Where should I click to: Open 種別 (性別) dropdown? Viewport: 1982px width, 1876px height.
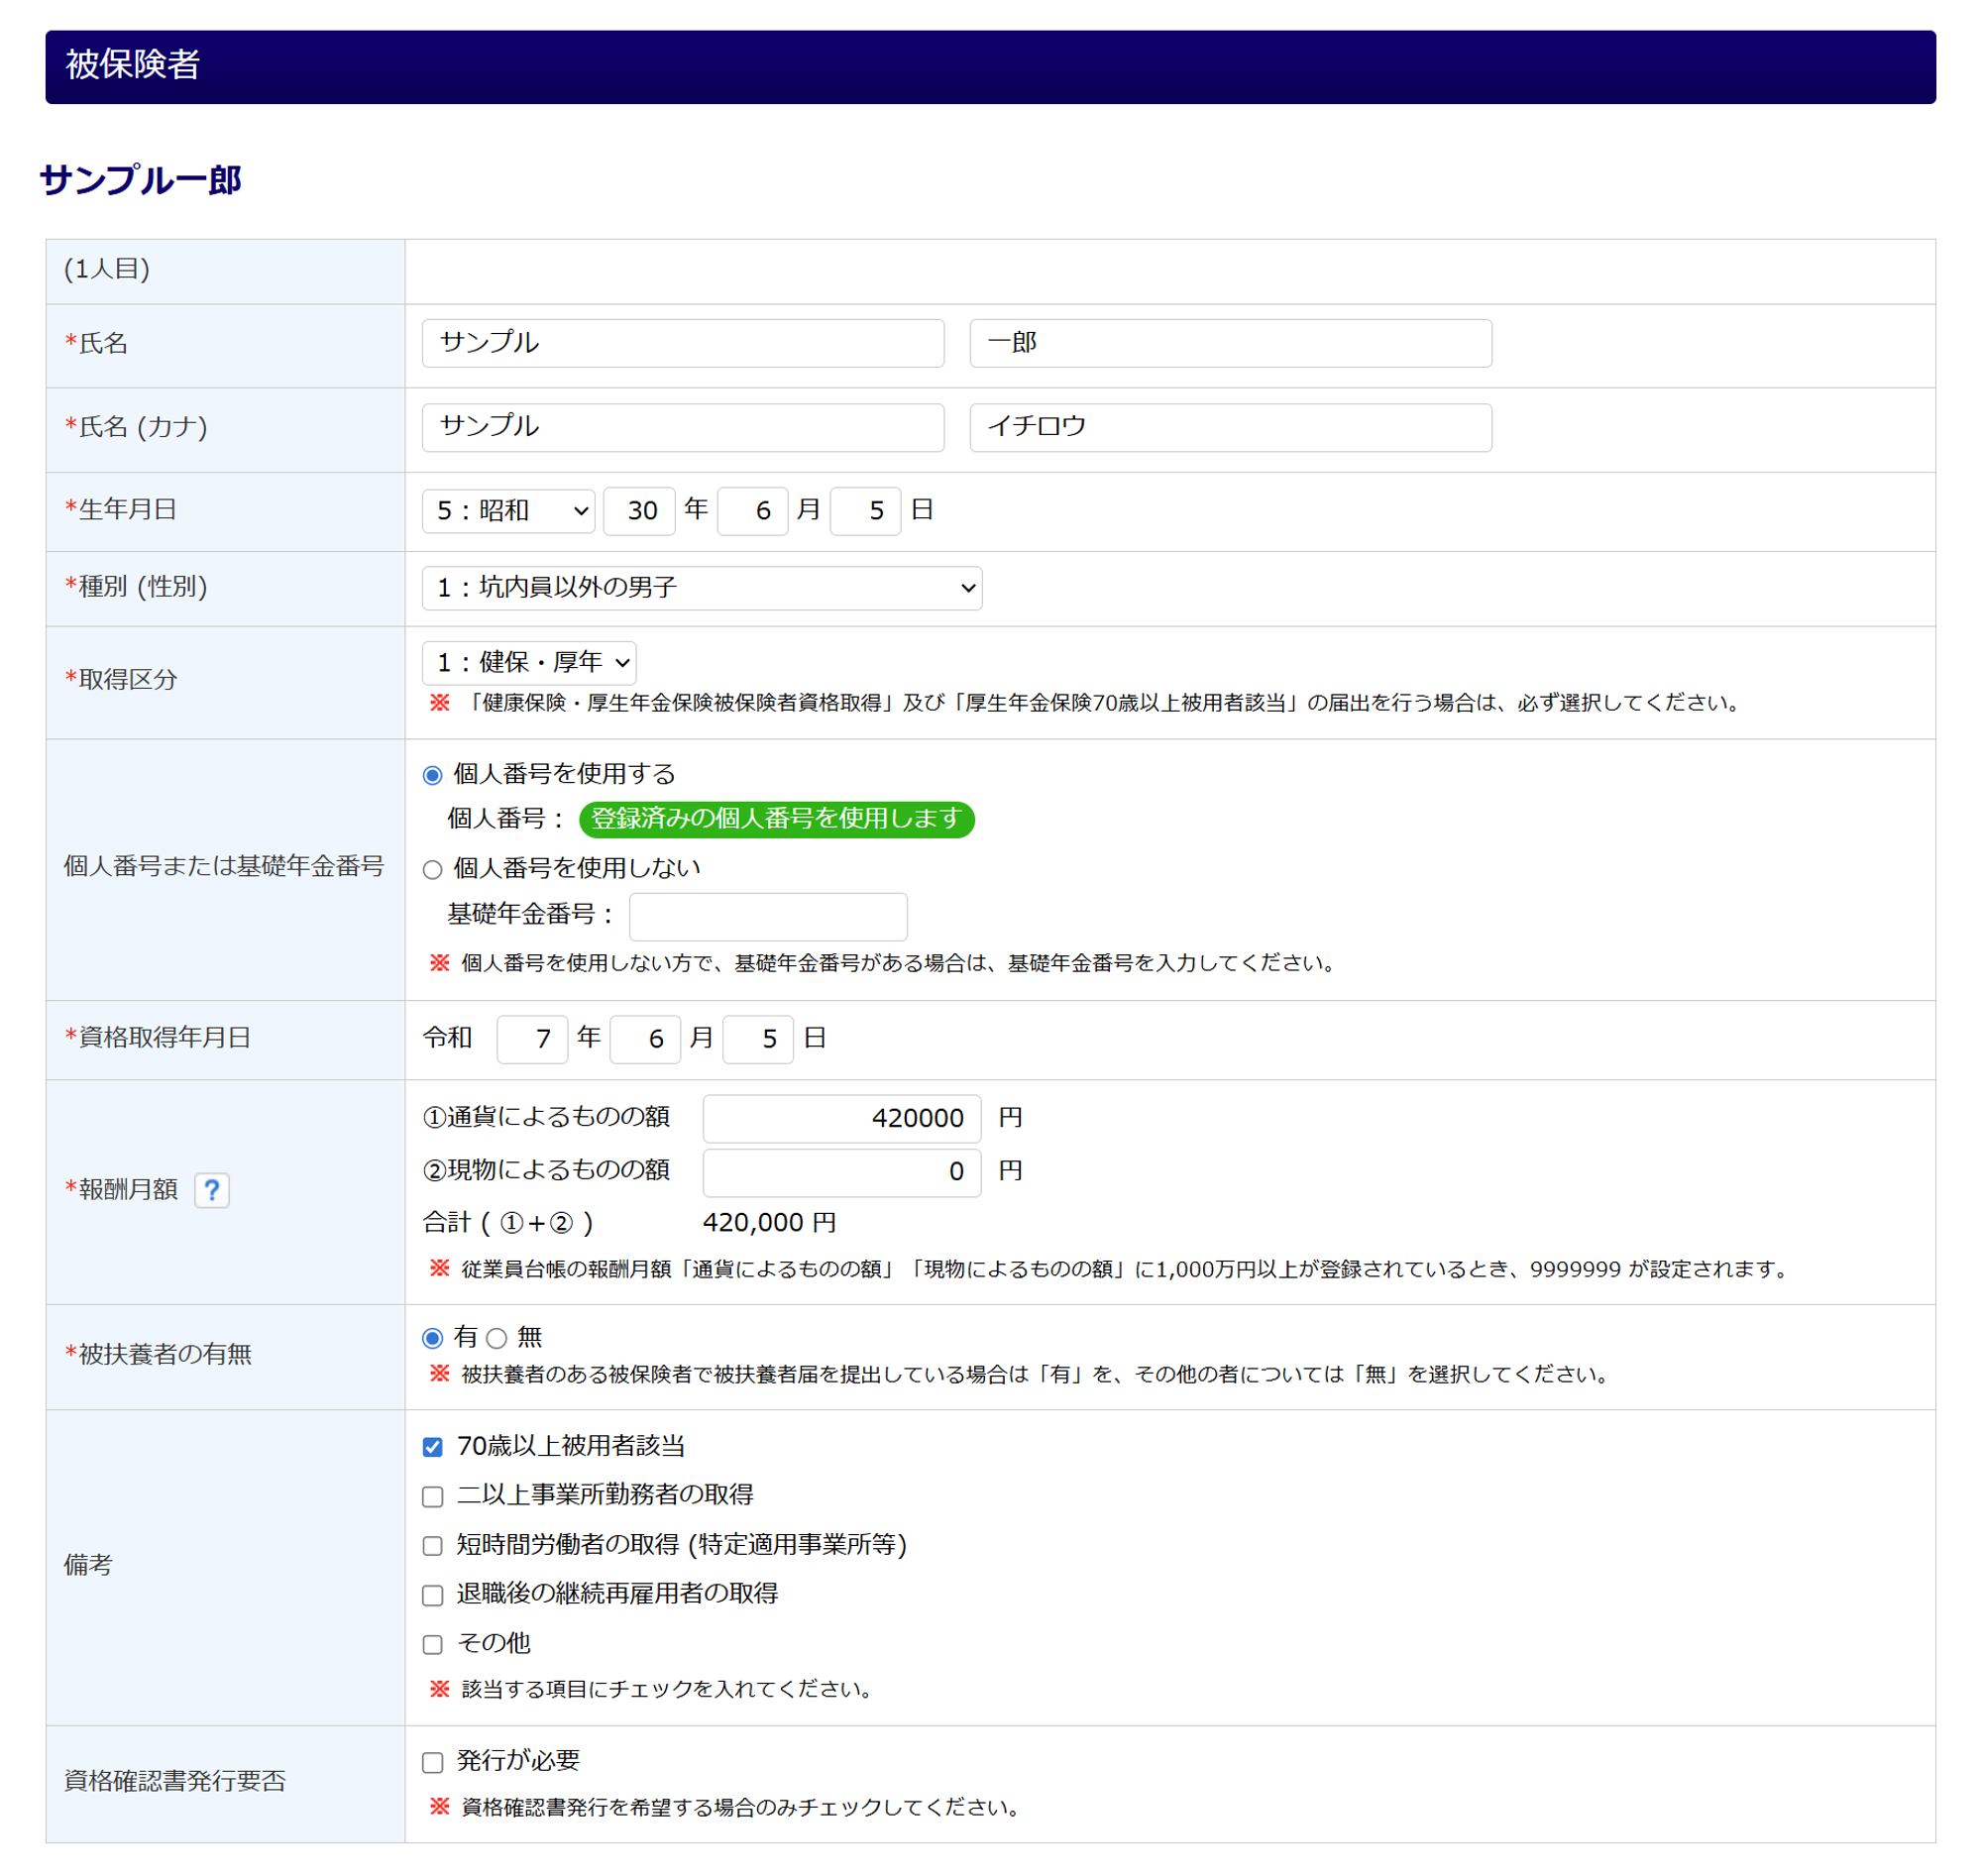[701, 588]
